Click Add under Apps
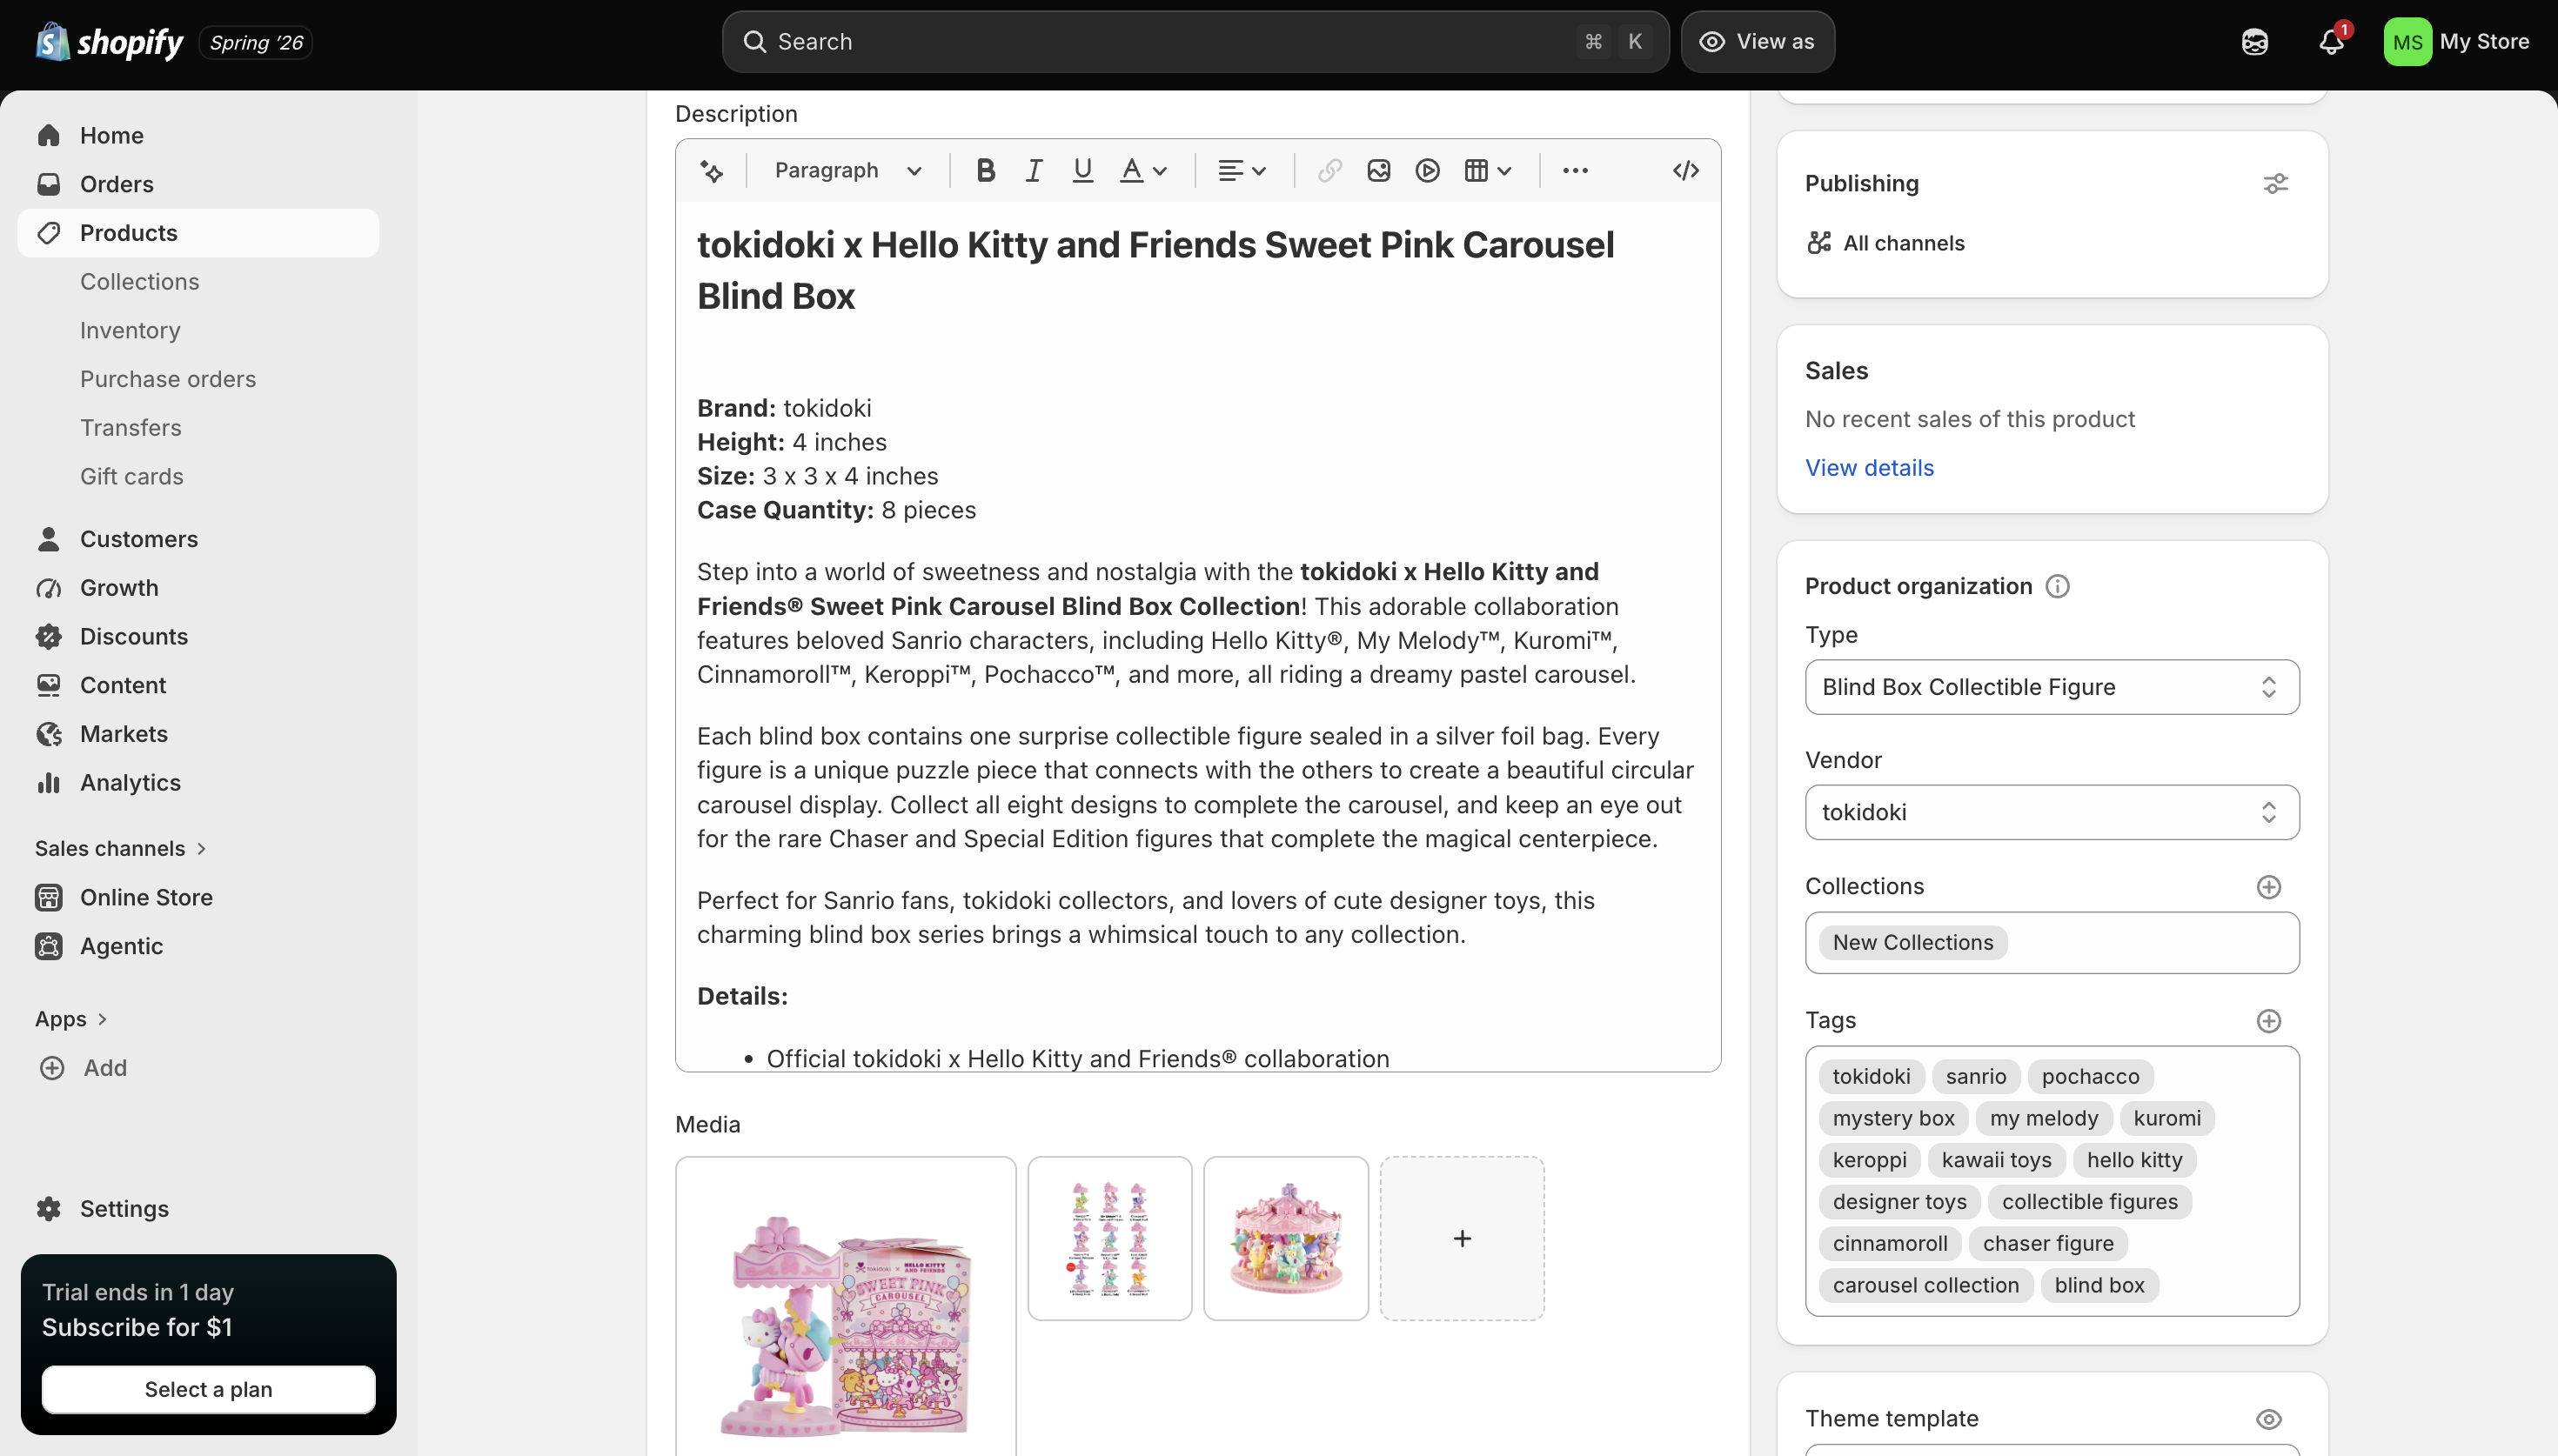The image size is (2558, 1456). [83, 1068]
